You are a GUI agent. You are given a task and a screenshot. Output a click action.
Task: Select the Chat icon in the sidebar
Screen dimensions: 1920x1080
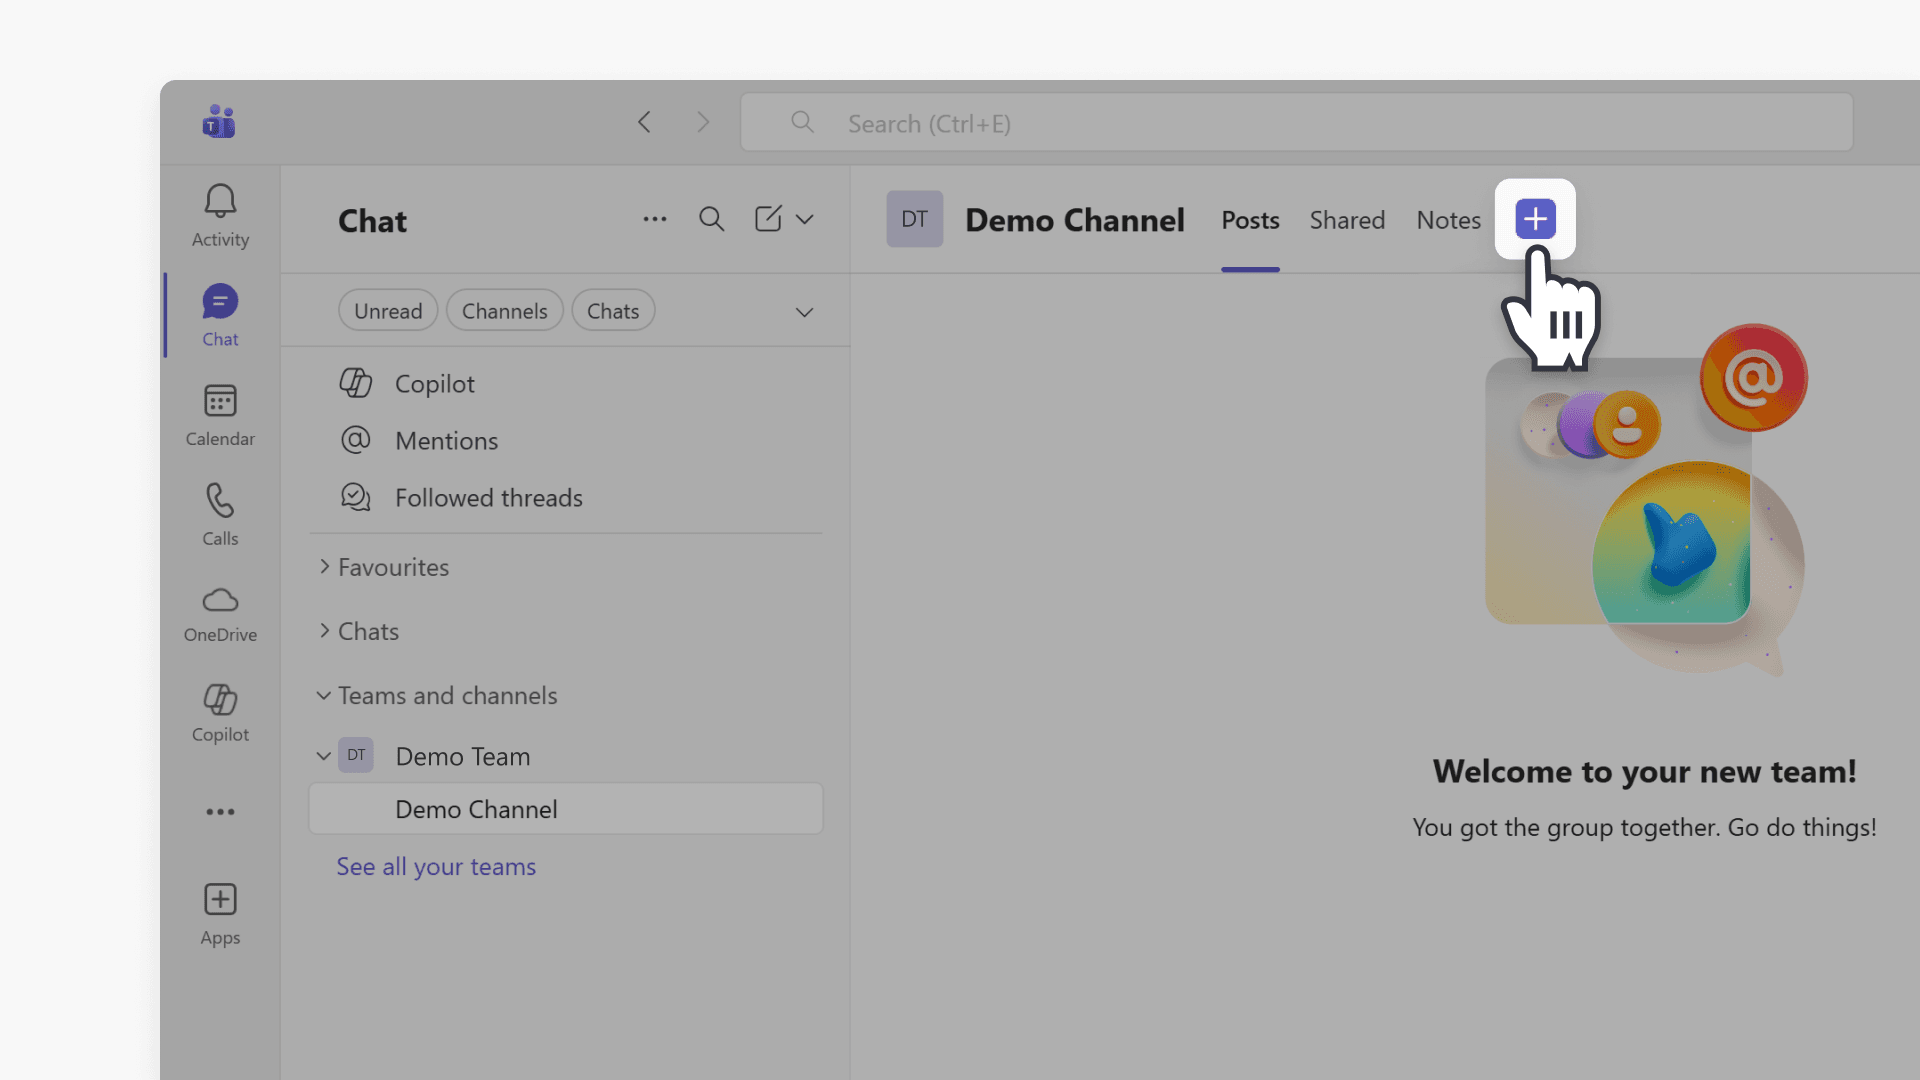(219, 315)
